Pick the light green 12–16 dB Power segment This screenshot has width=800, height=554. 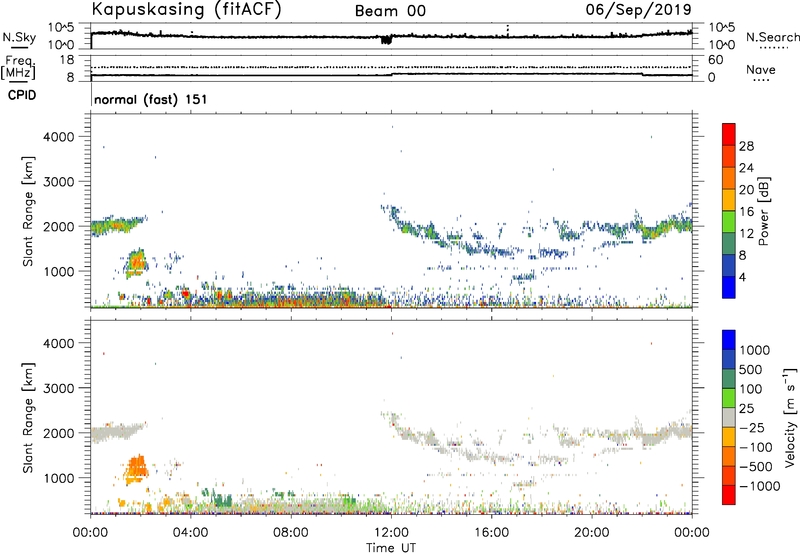[729, 221]
